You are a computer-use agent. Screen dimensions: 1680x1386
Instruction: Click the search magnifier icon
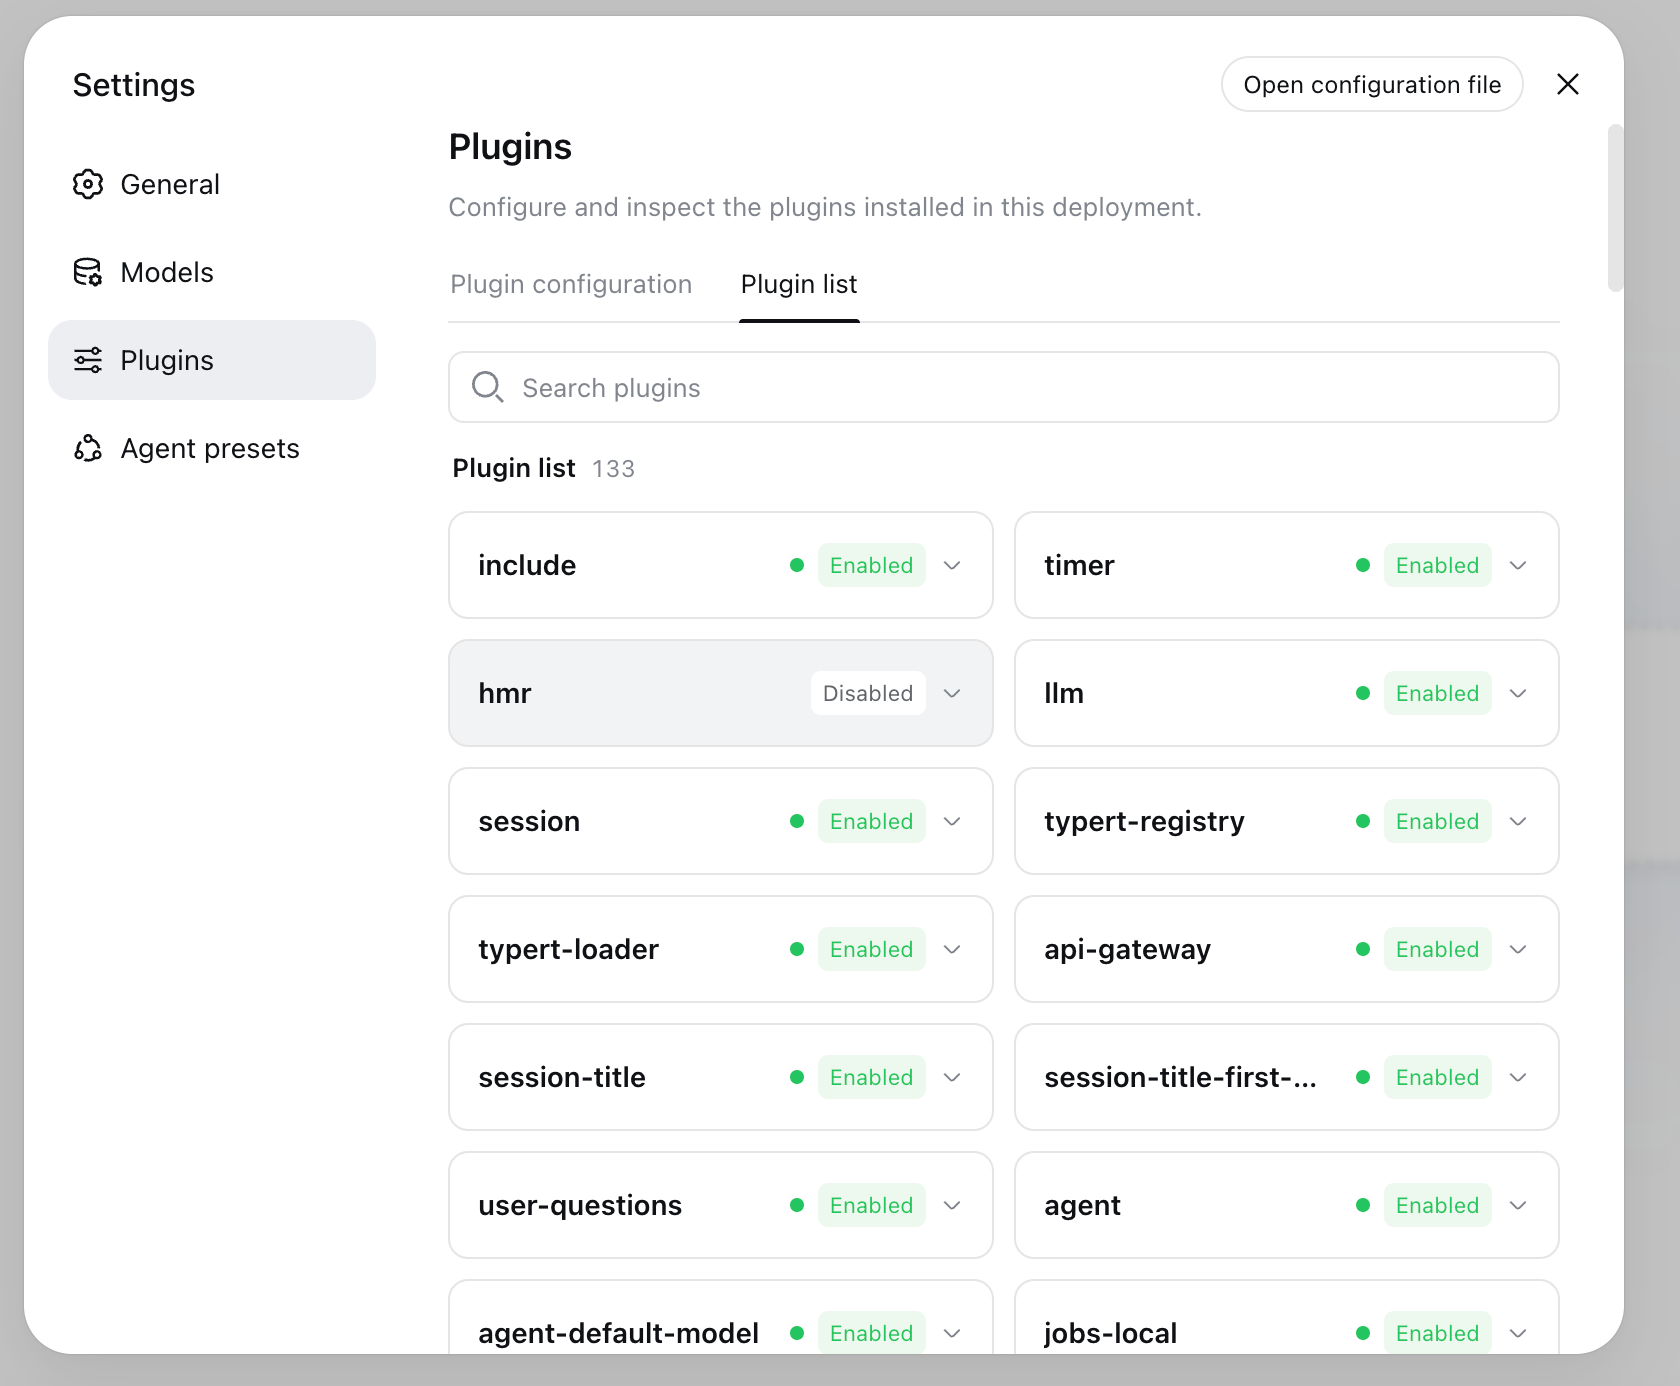tap(487, 387)
